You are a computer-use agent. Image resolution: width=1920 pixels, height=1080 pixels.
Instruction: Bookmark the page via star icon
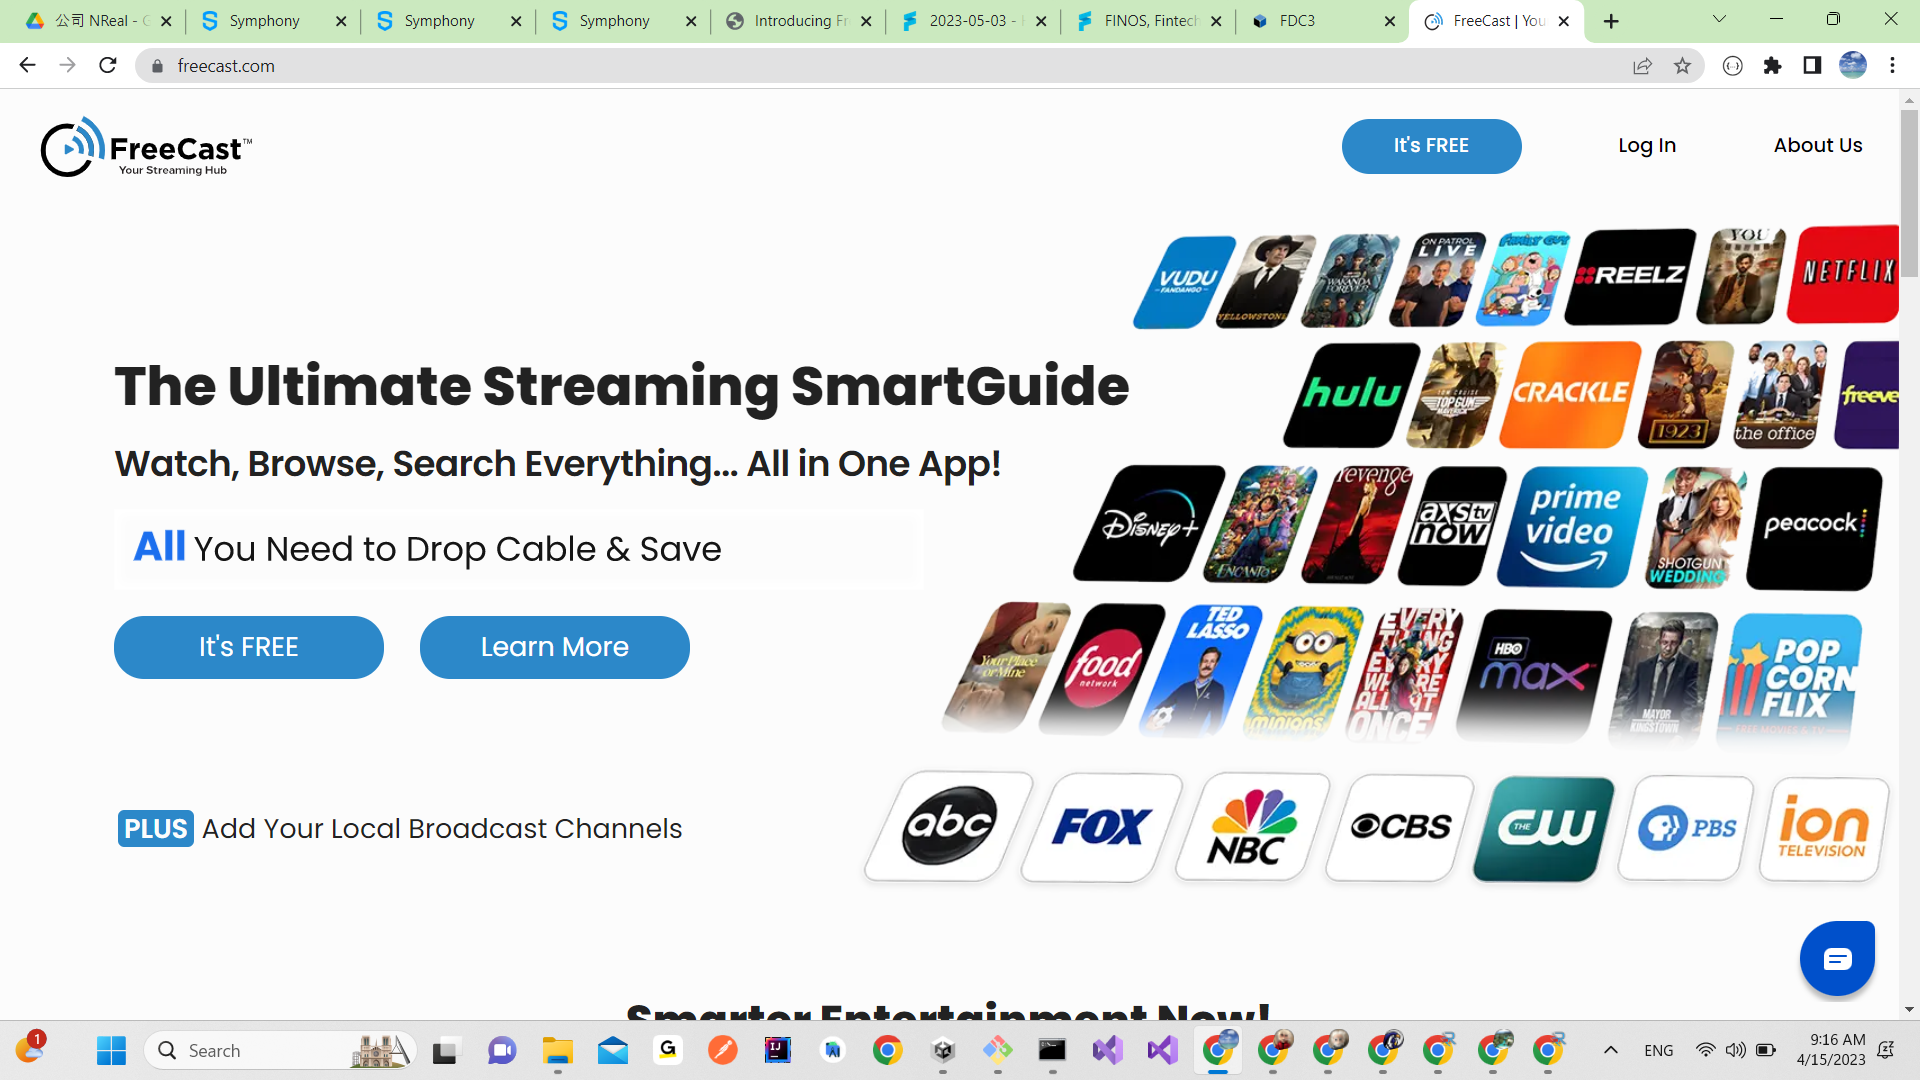pos(1683,65)
